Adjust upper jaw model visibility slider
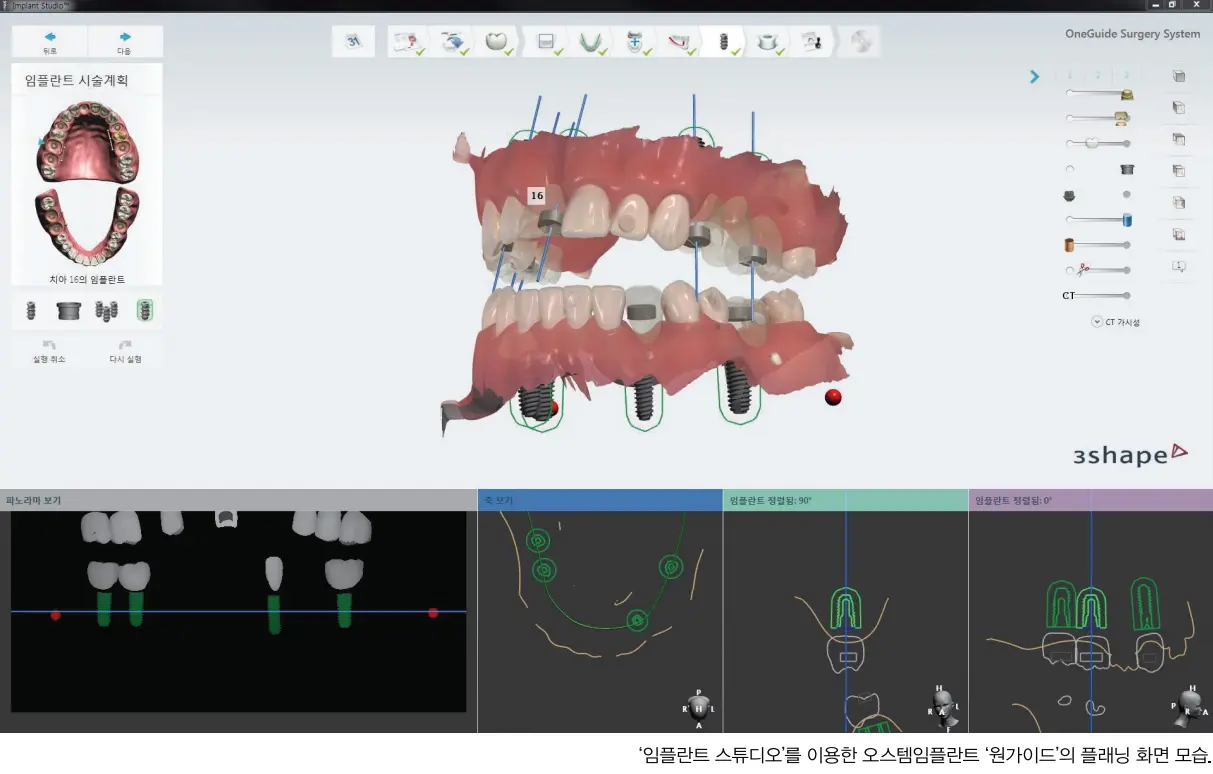Screen dimensions: 1213x774 click(x=1100, y=93)
